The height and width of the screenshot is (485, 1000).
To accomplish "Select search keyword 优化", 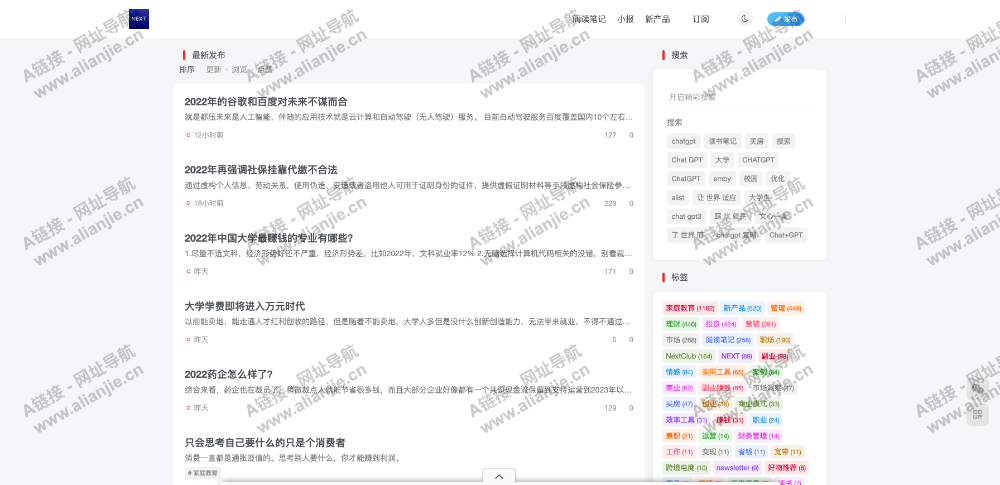I will click(x=777, y=179).
